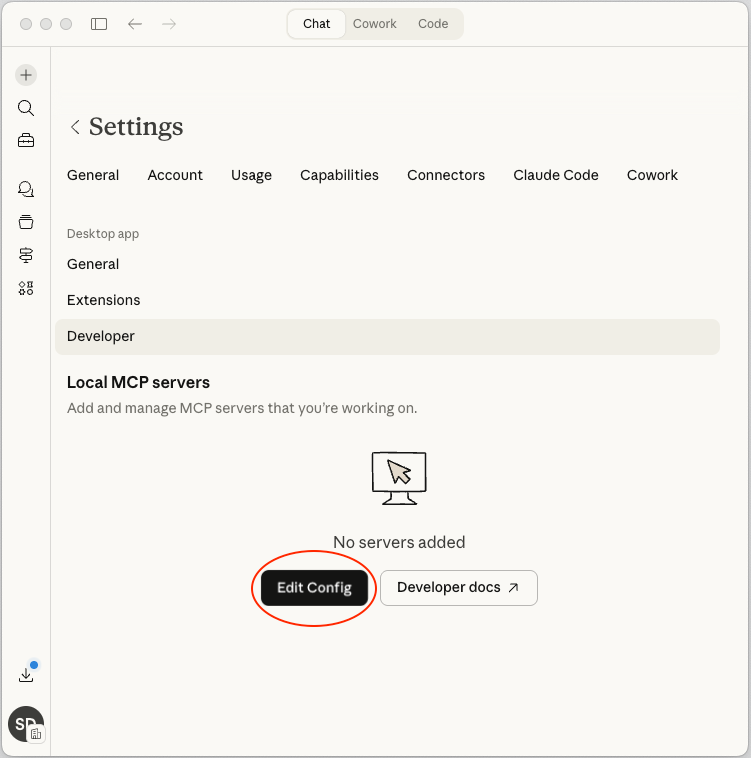Click the Edit Config button
Viewport: 751px width, 758px height.
pos(315,588)
